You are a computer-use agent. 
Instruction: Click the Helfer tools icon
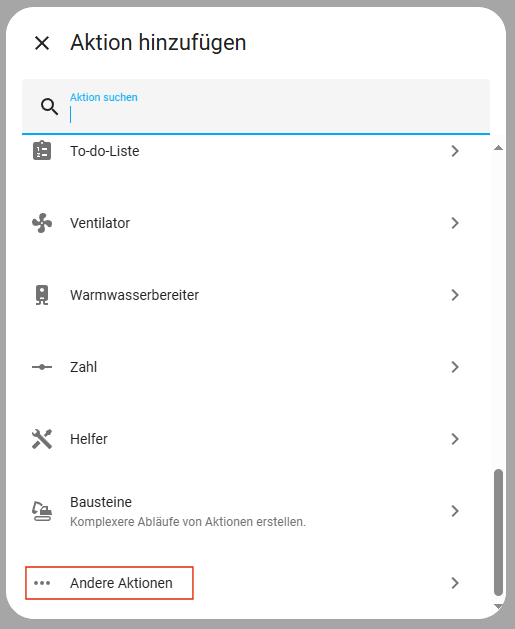(x=42, y=439)
